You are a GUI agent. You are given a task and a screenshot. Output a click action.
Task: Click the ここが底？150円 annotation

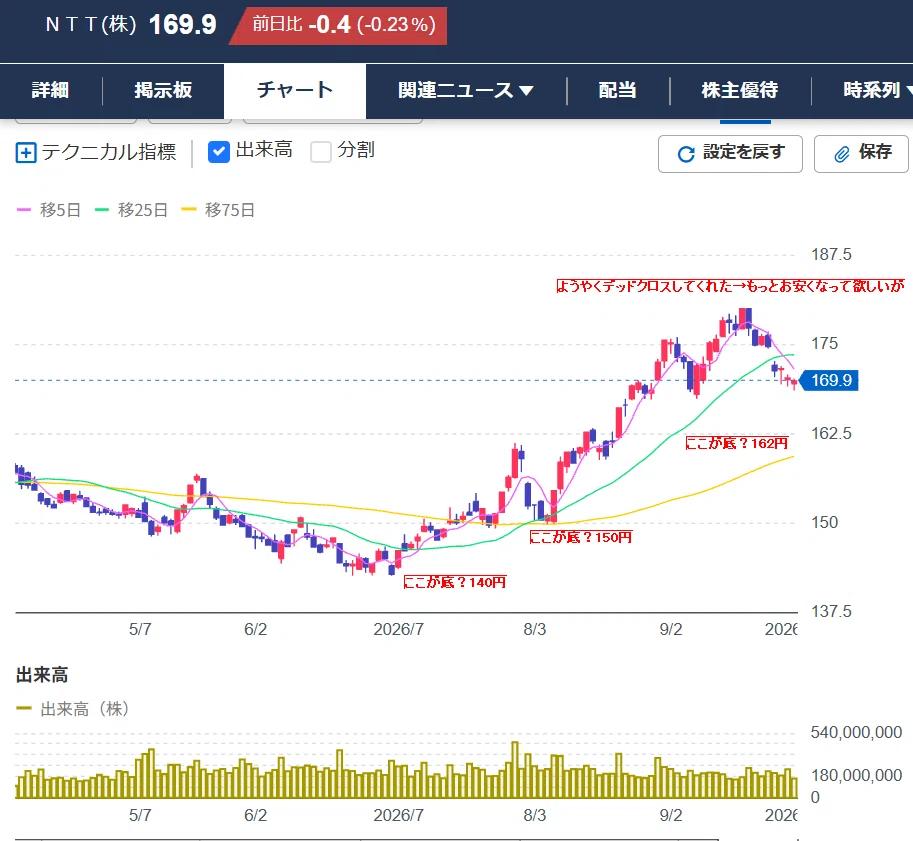[581, 537]
